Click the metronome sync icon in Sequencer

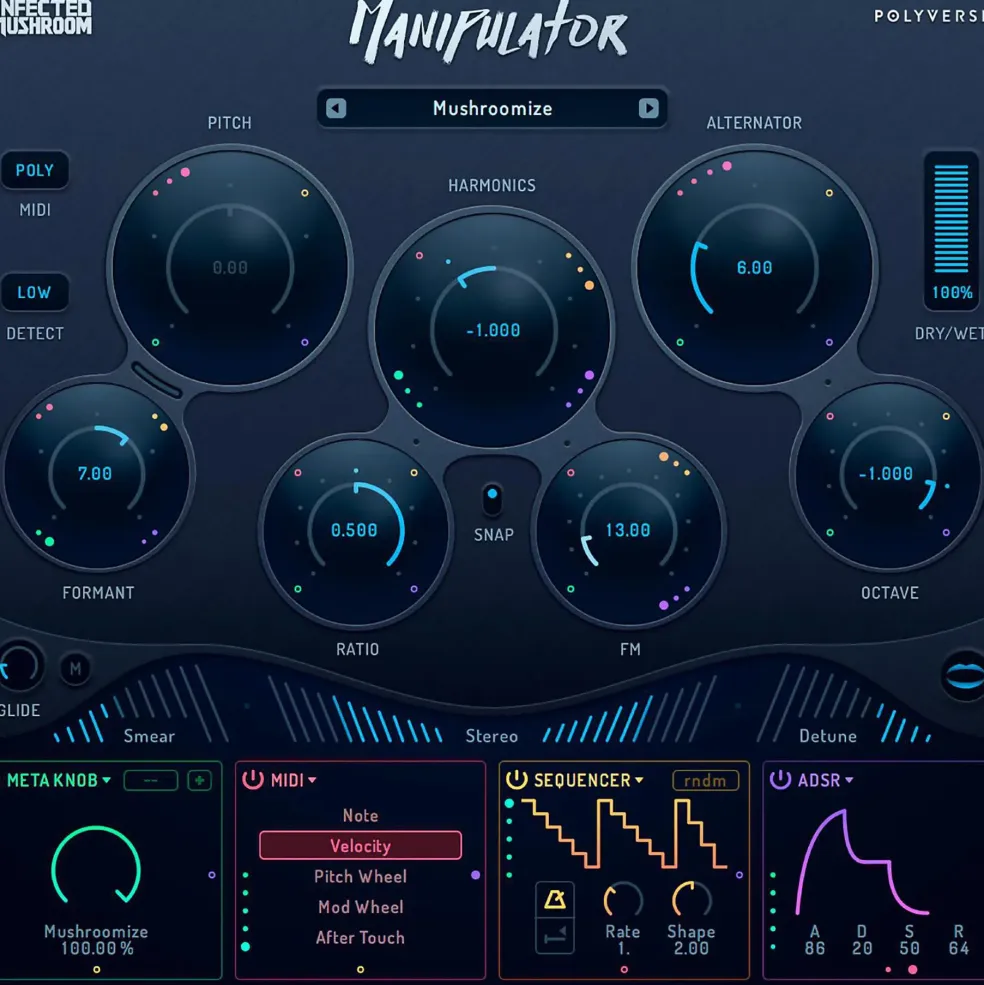pos(554,900)
